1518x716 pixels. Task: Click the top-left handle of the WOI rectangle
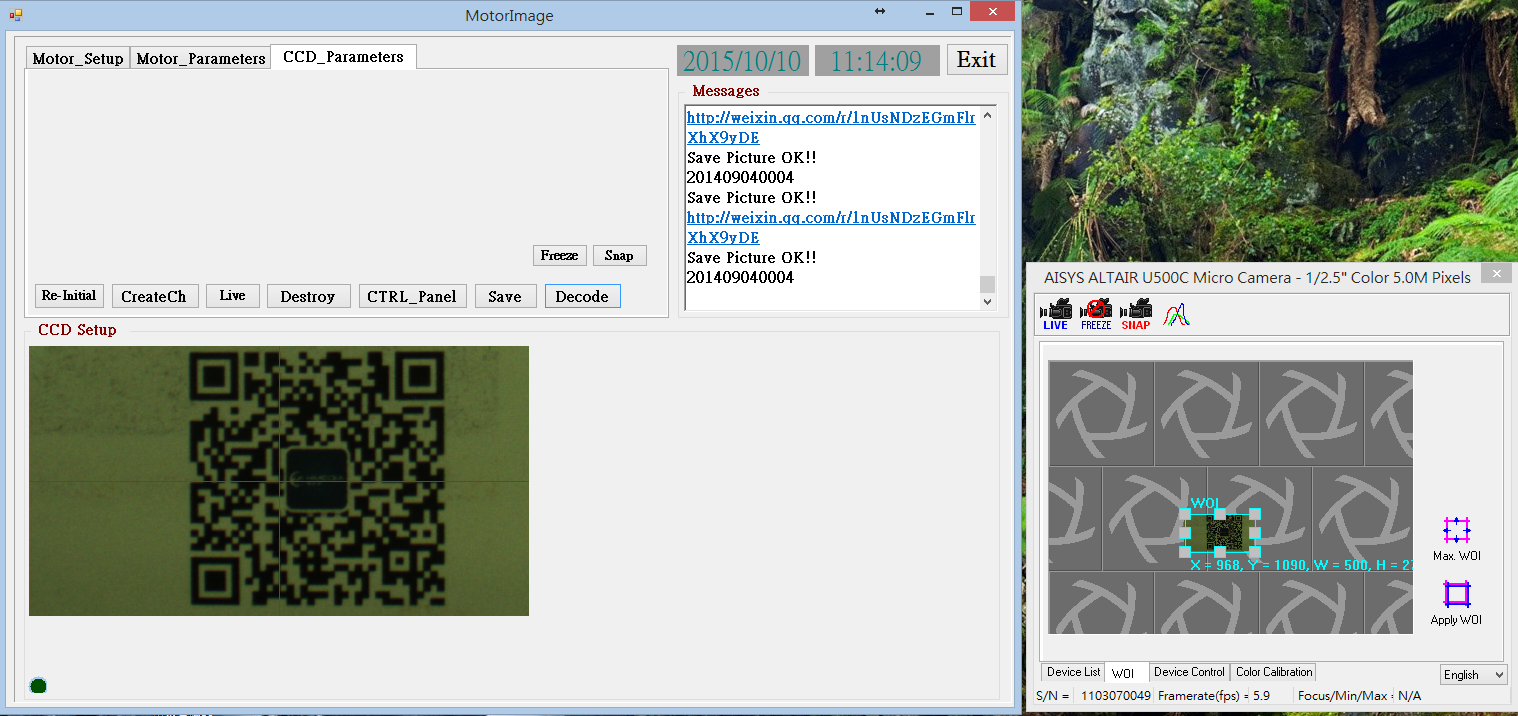[1185, 514]
